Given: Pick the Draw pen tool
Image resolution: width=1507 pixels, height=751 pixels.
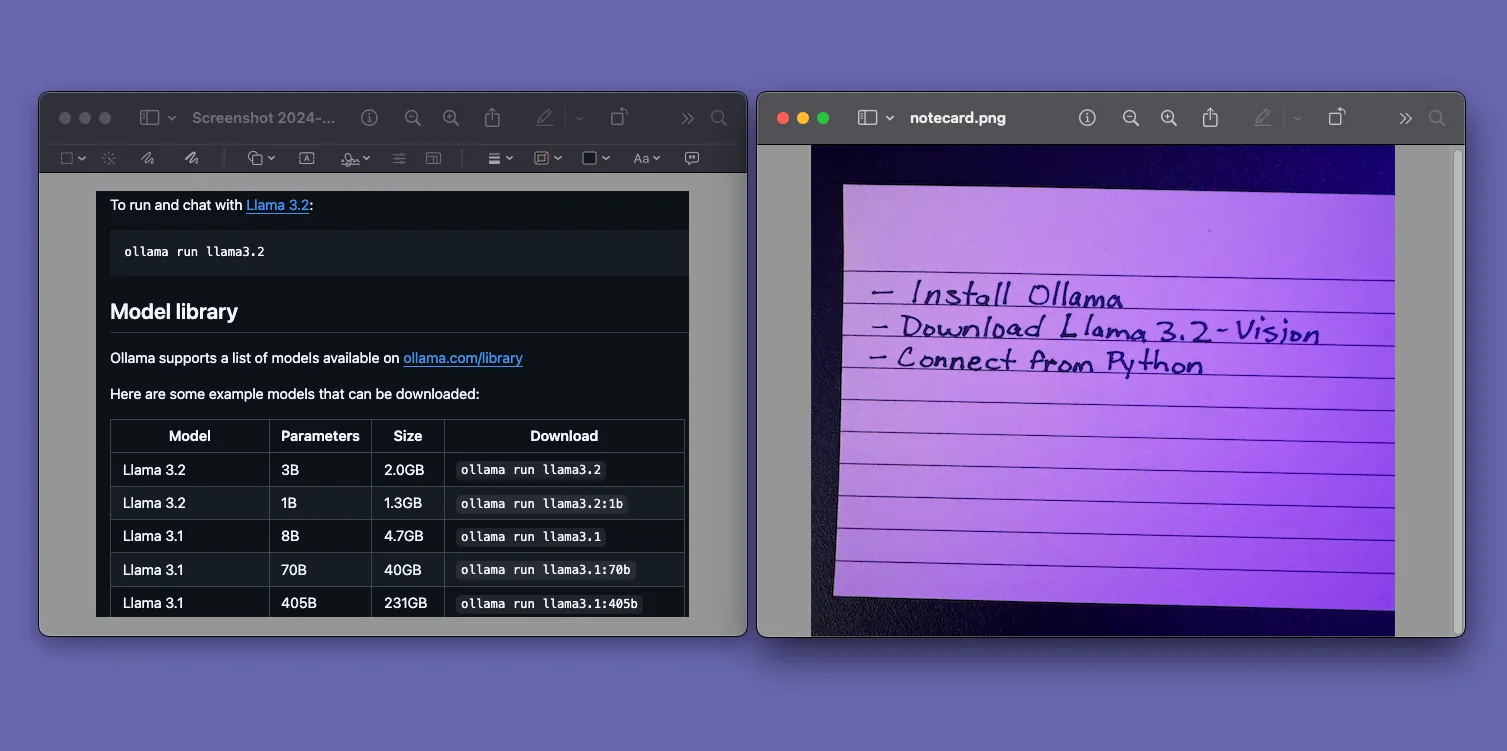Looking at the screenshot, I should pyautogui.click(x=192, y=158).
